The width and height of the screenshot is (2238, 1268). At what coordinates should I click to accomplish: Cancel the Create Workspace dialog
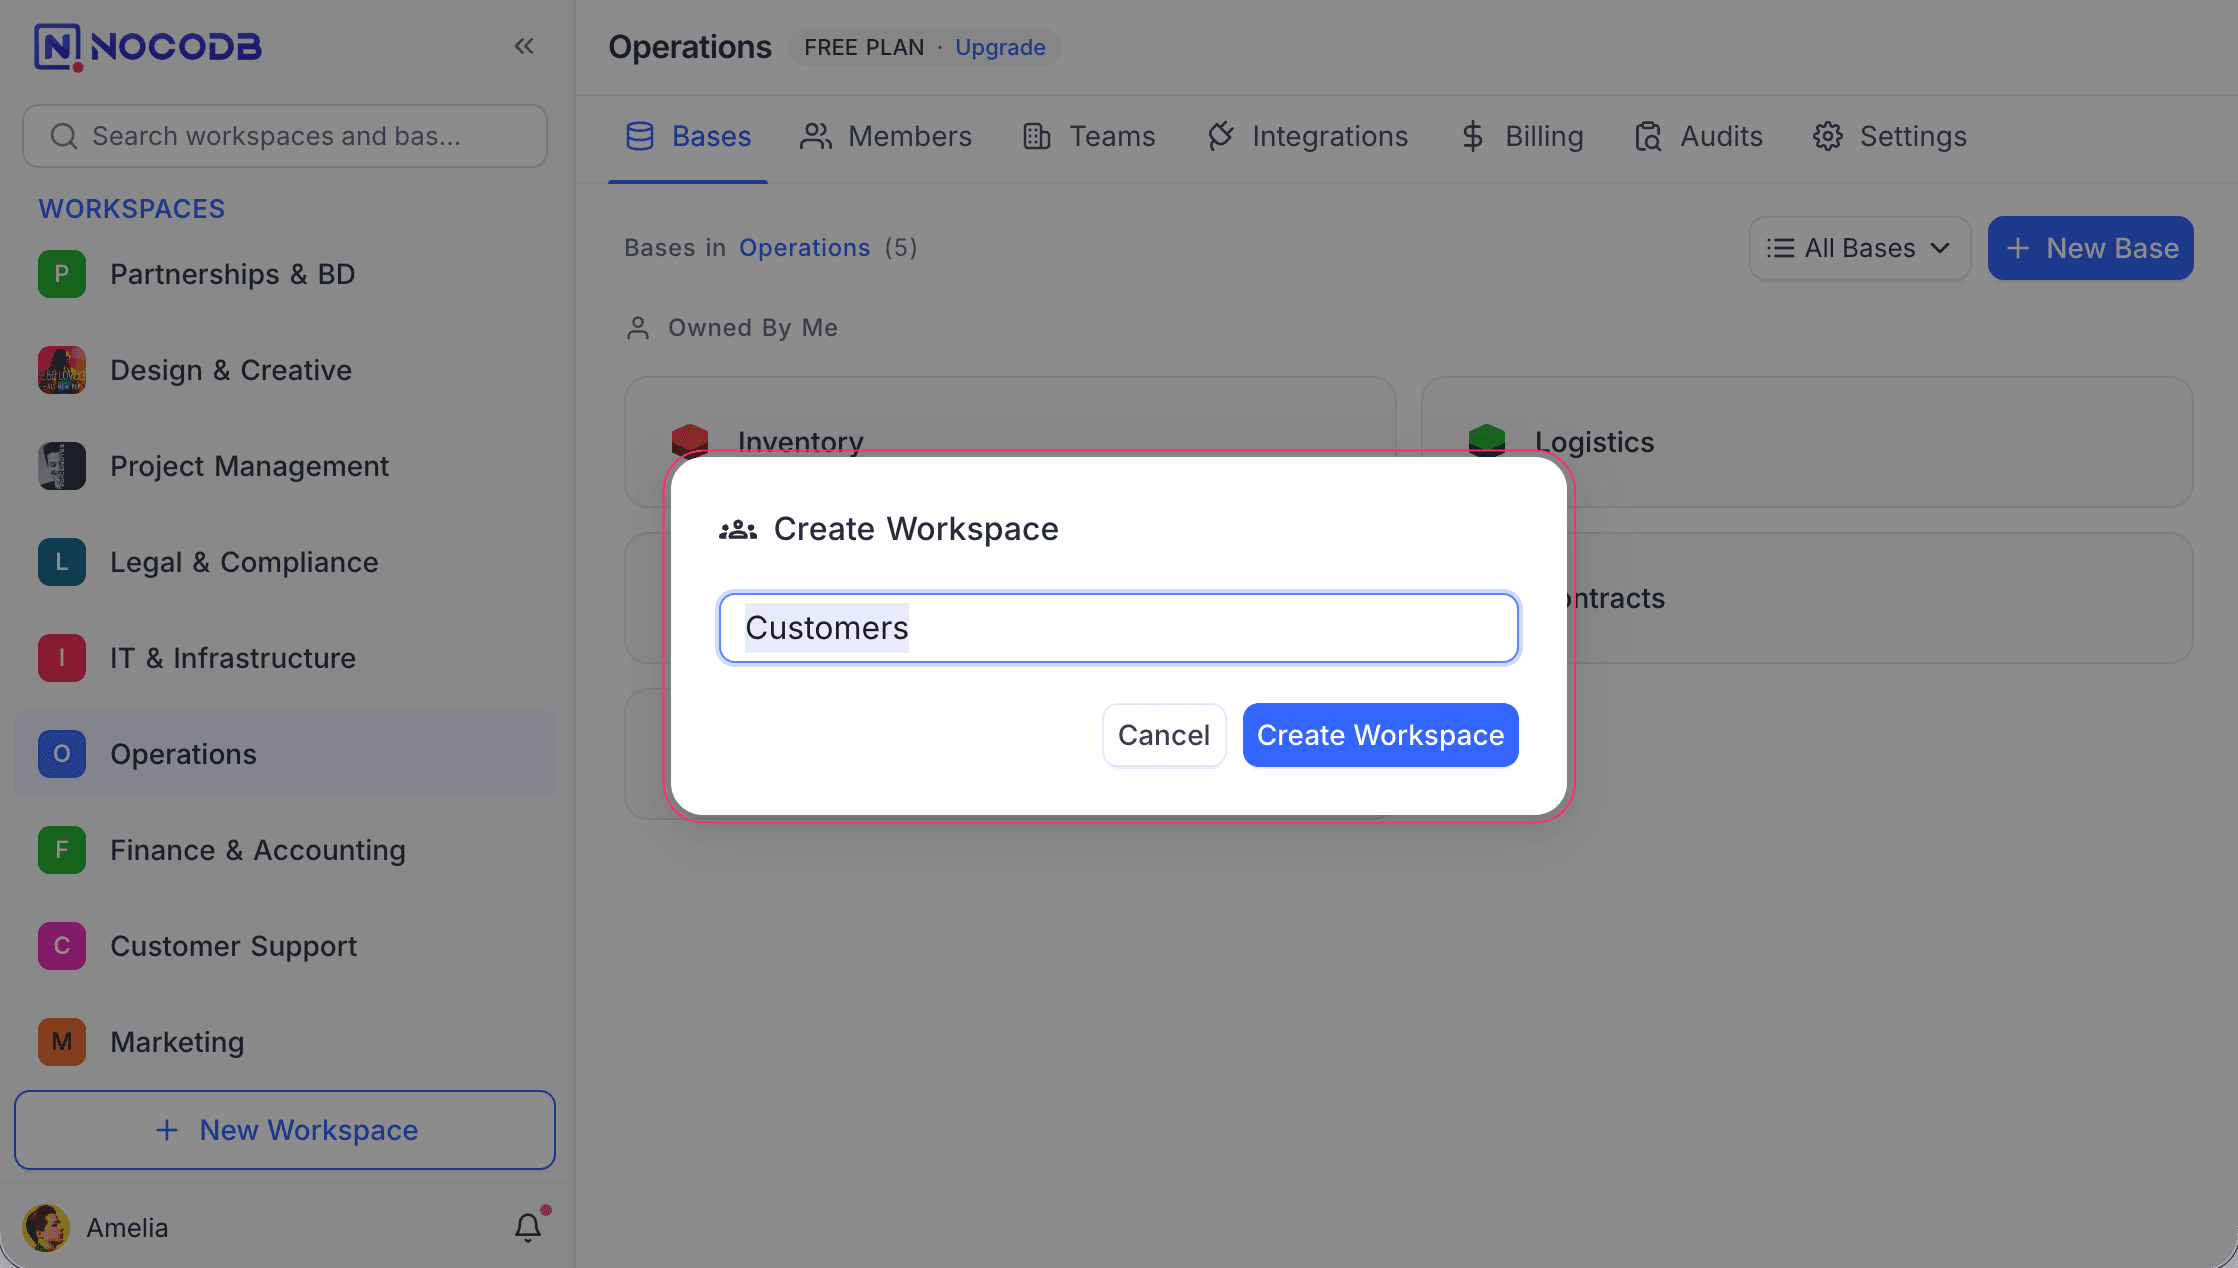1163,735
